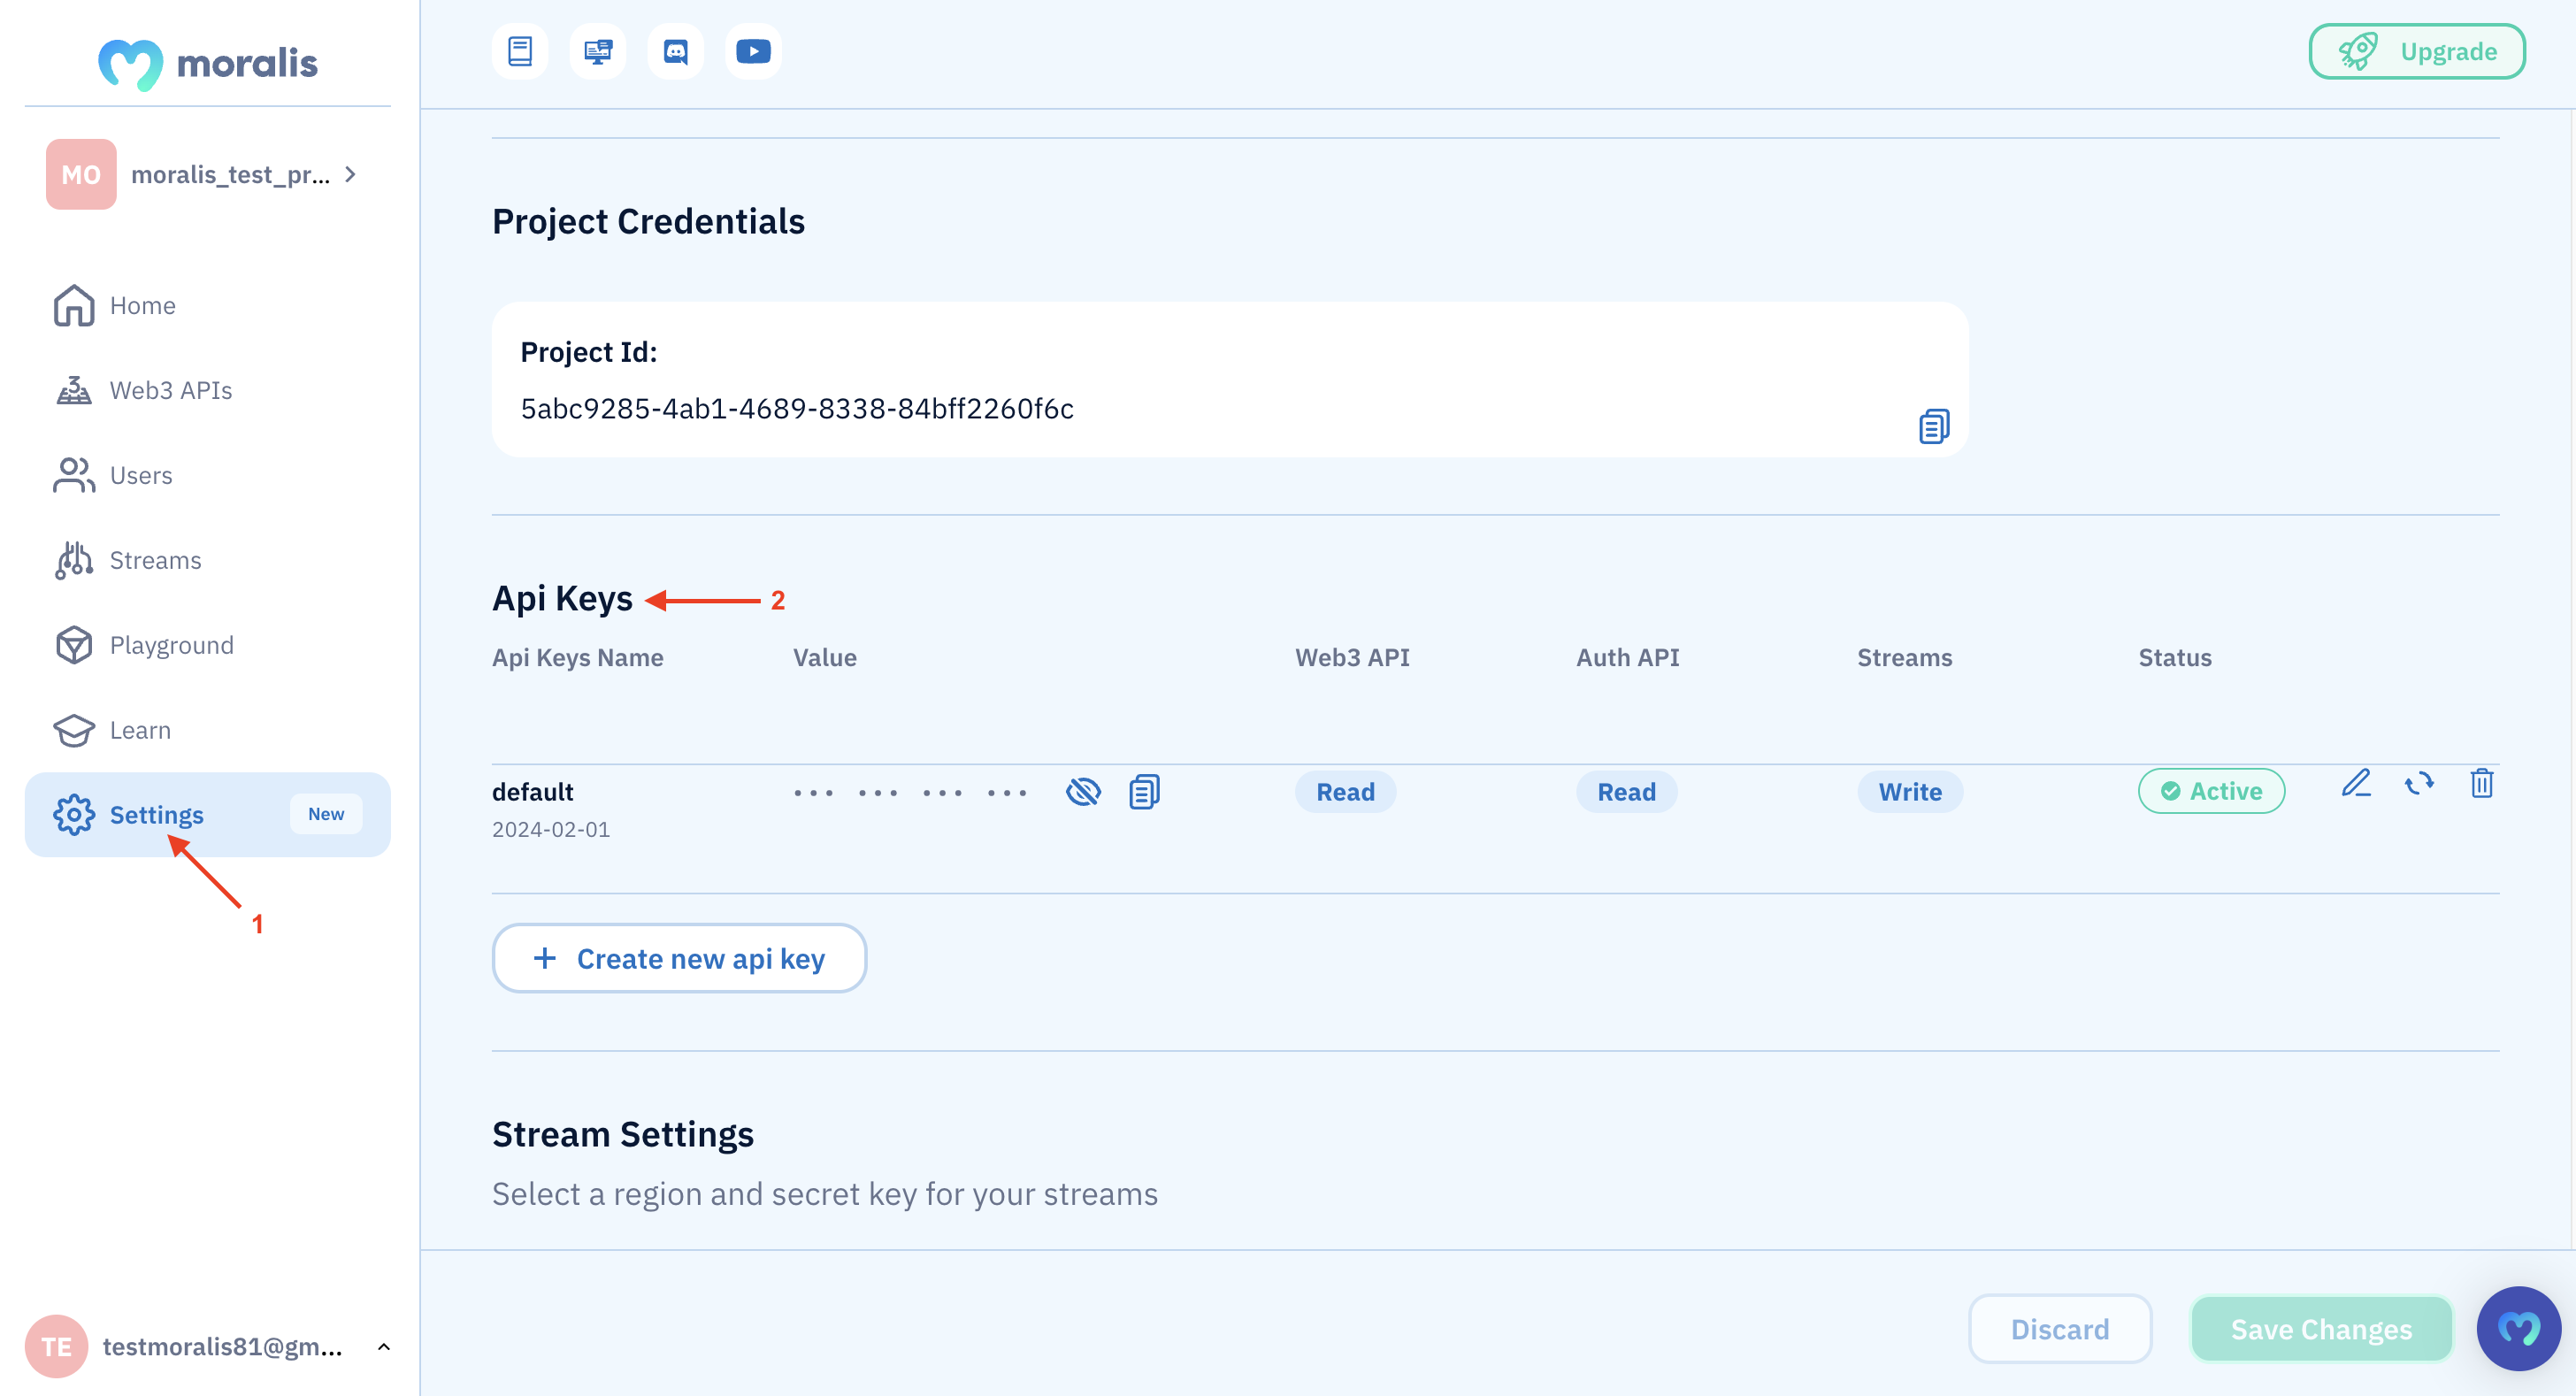Create new api key

point(679,958)
